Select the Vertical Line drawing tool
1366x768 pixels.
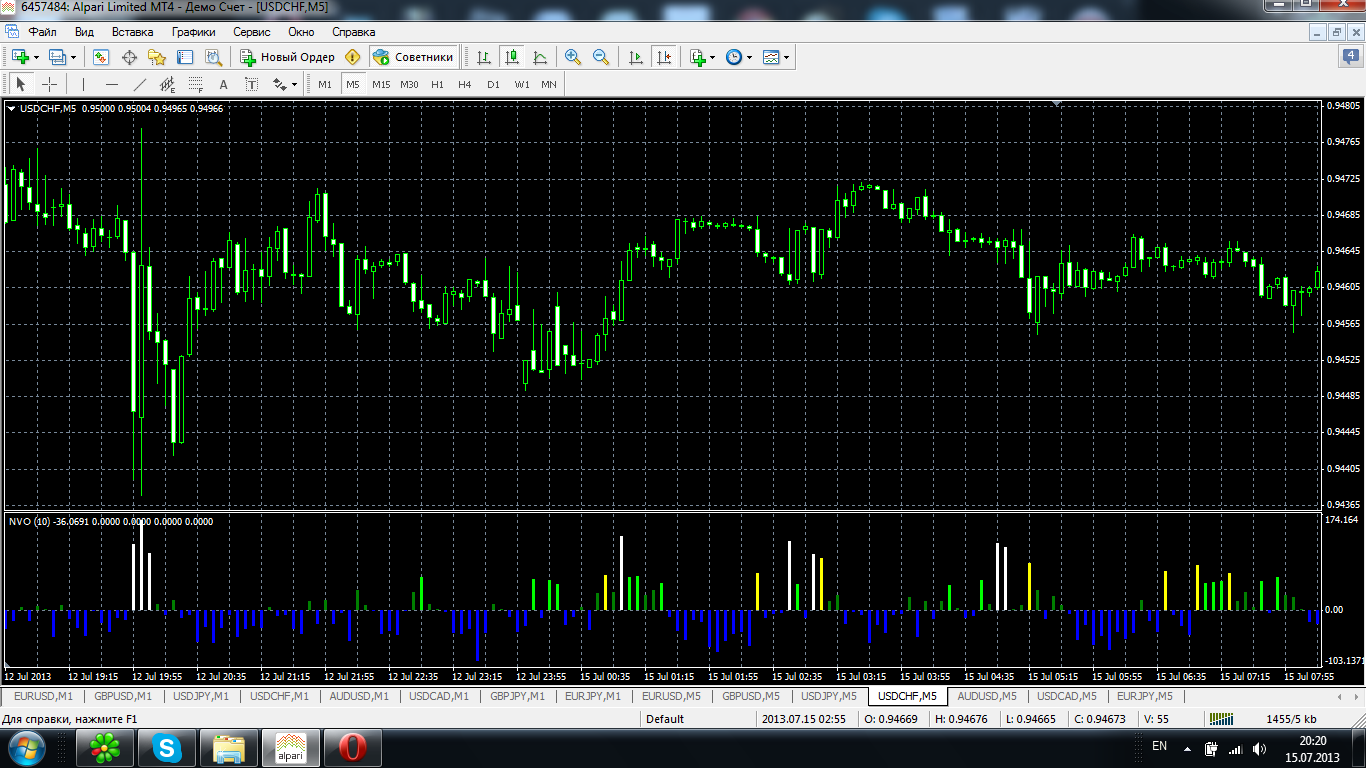(83, 84)
